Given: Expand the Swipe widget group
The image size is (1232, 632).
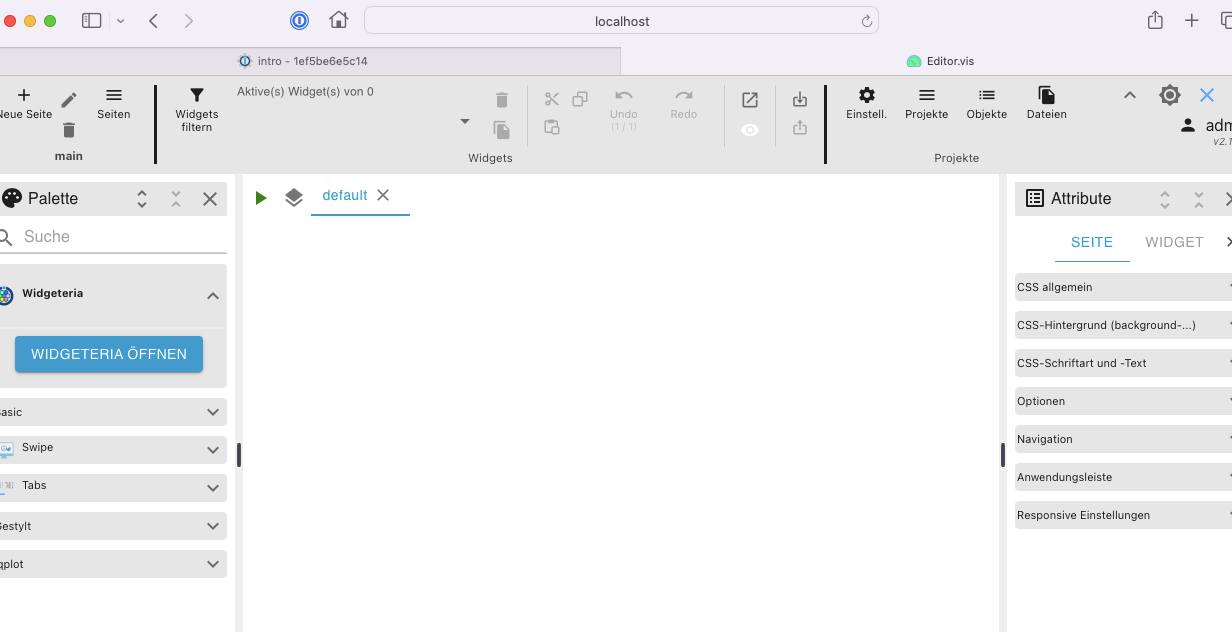Looking at the screenshot, I should tap(113, 449).
